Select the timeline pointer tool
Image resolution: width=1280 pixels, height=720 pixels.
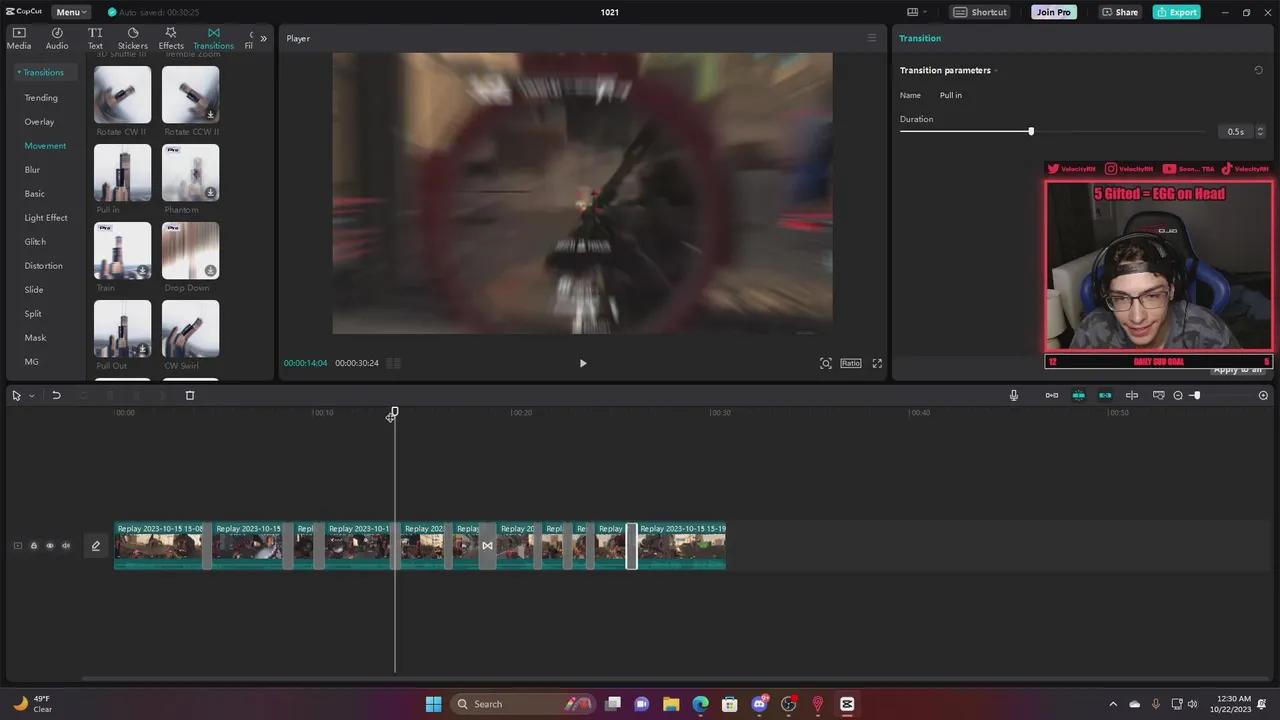(16, 395)
